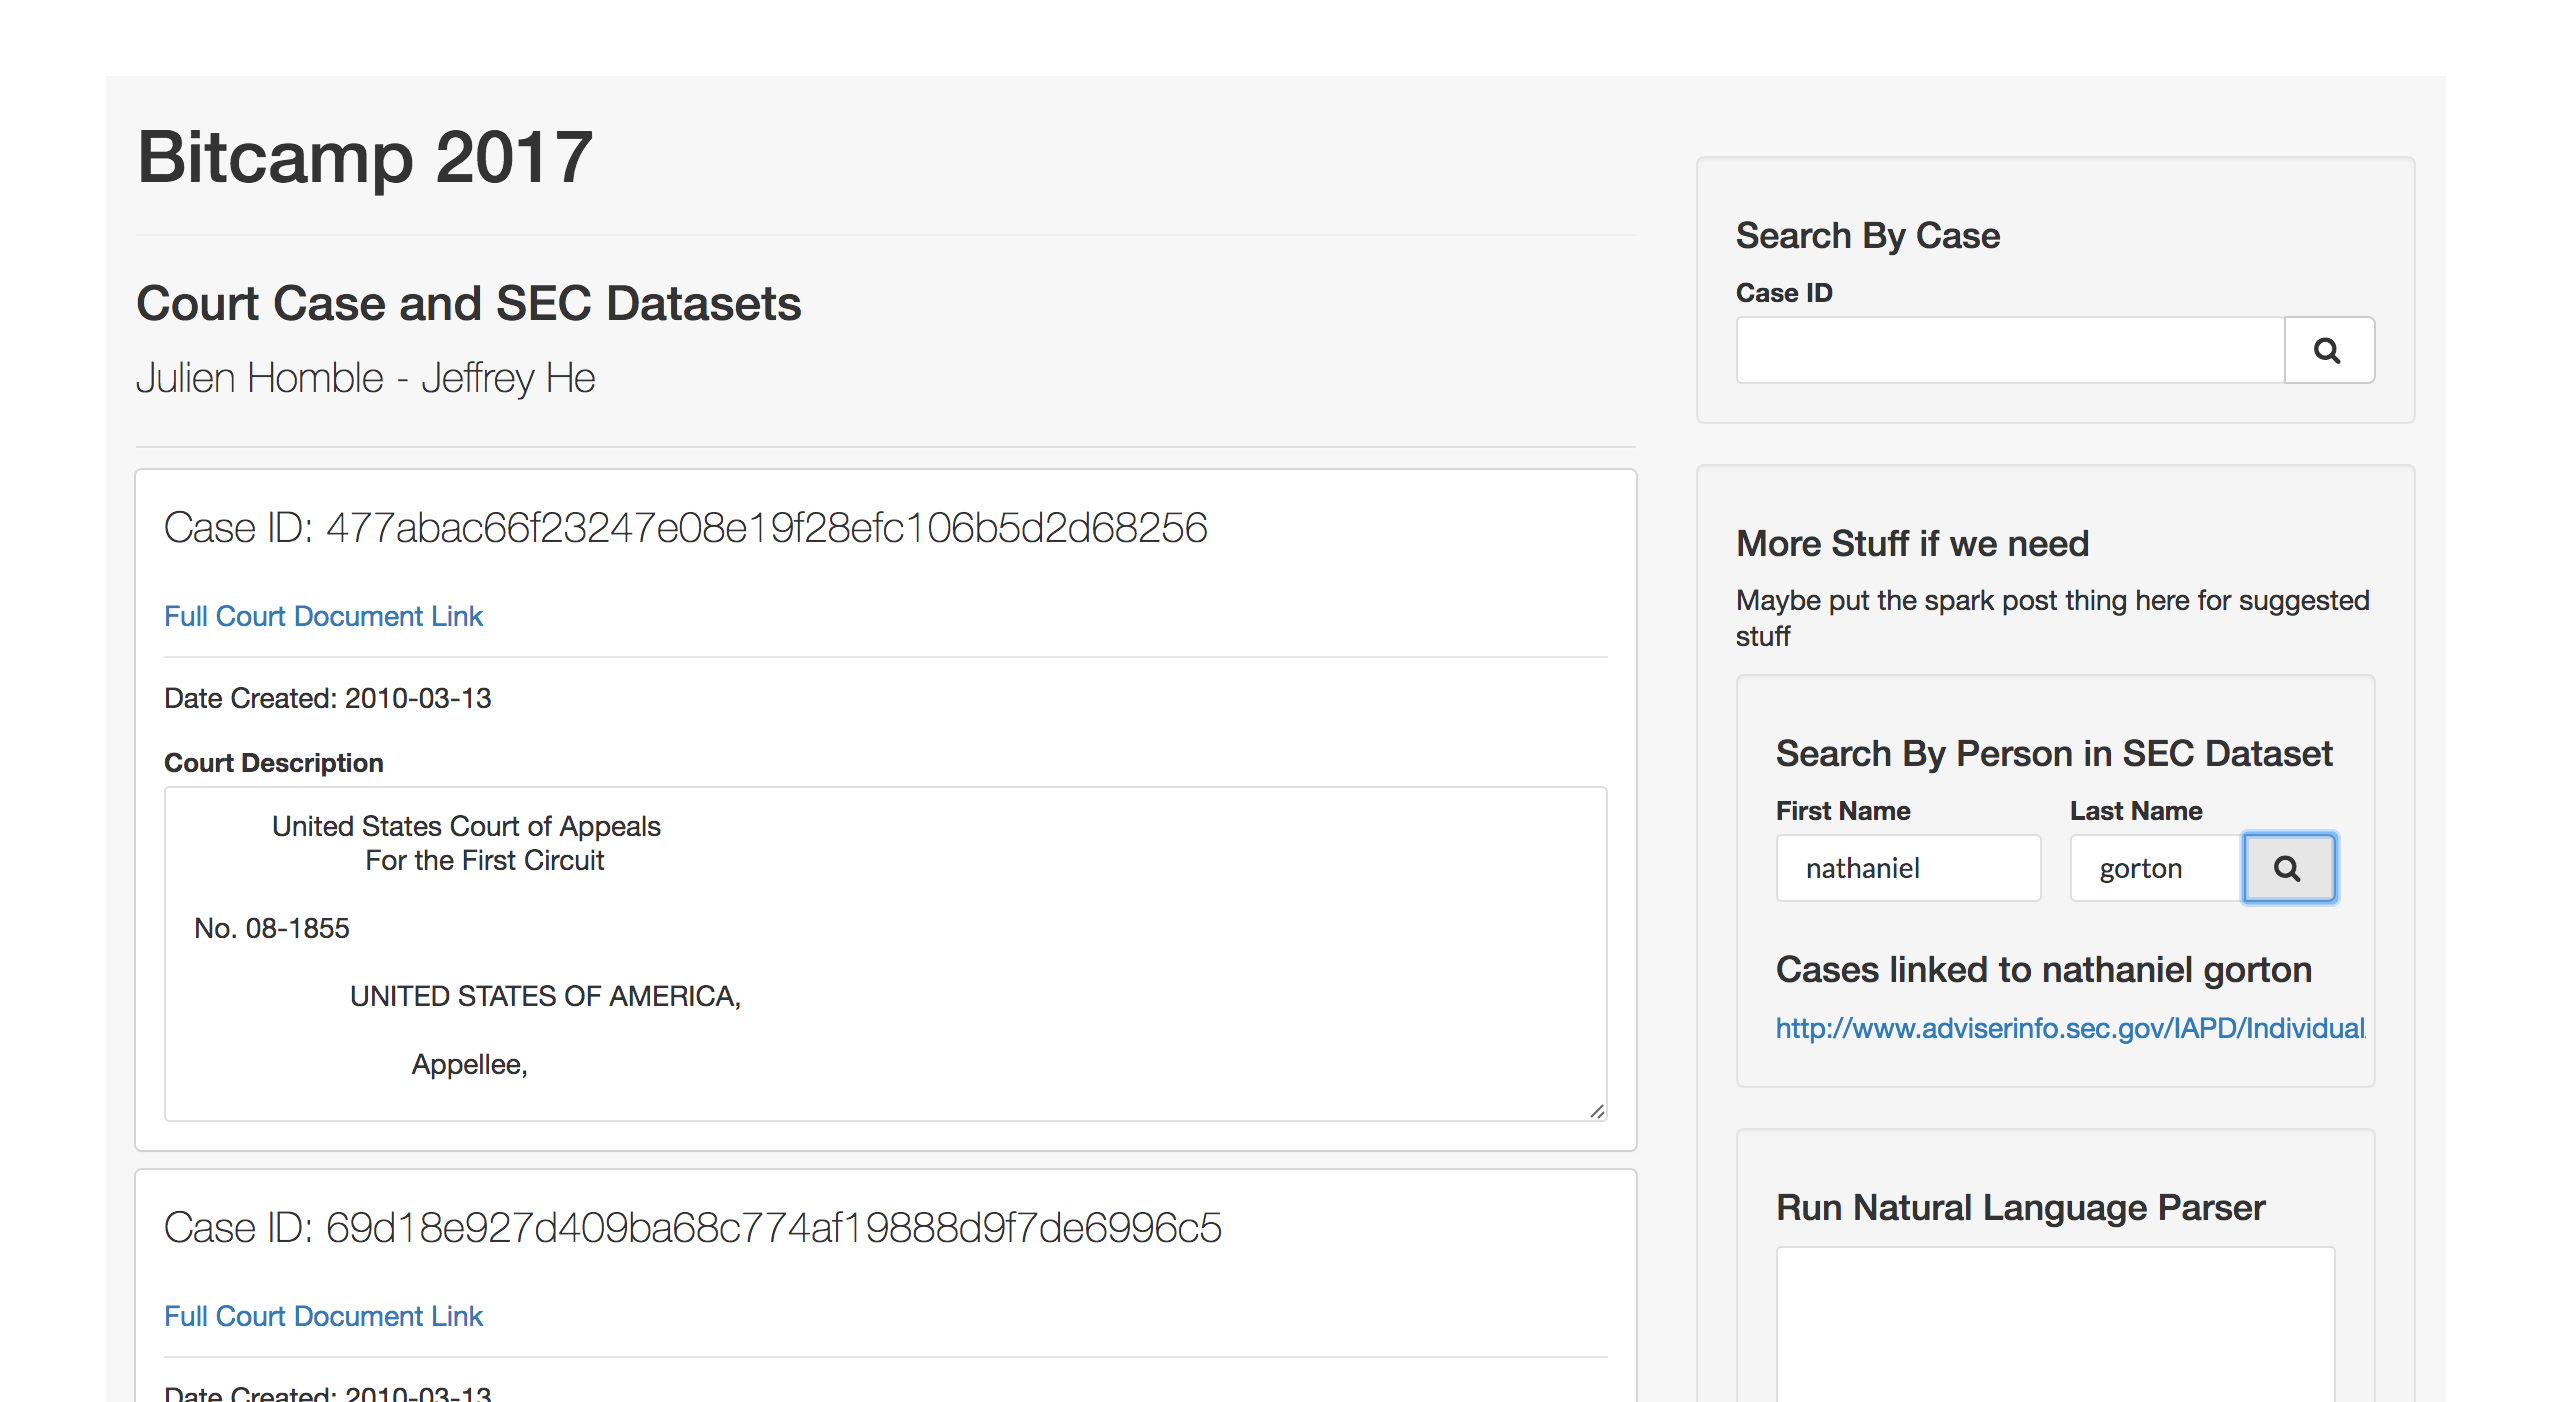
Task: Click the Court Case and SEC Datasets heading
Action: [468, 303]
